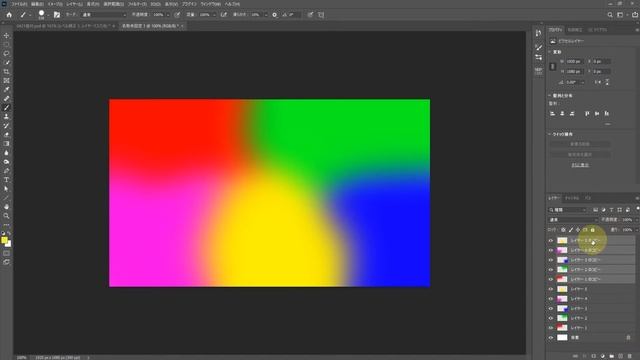Click the Home icon in options bar
This screenshot has height=360, width=640.
[x=9, y=15]
